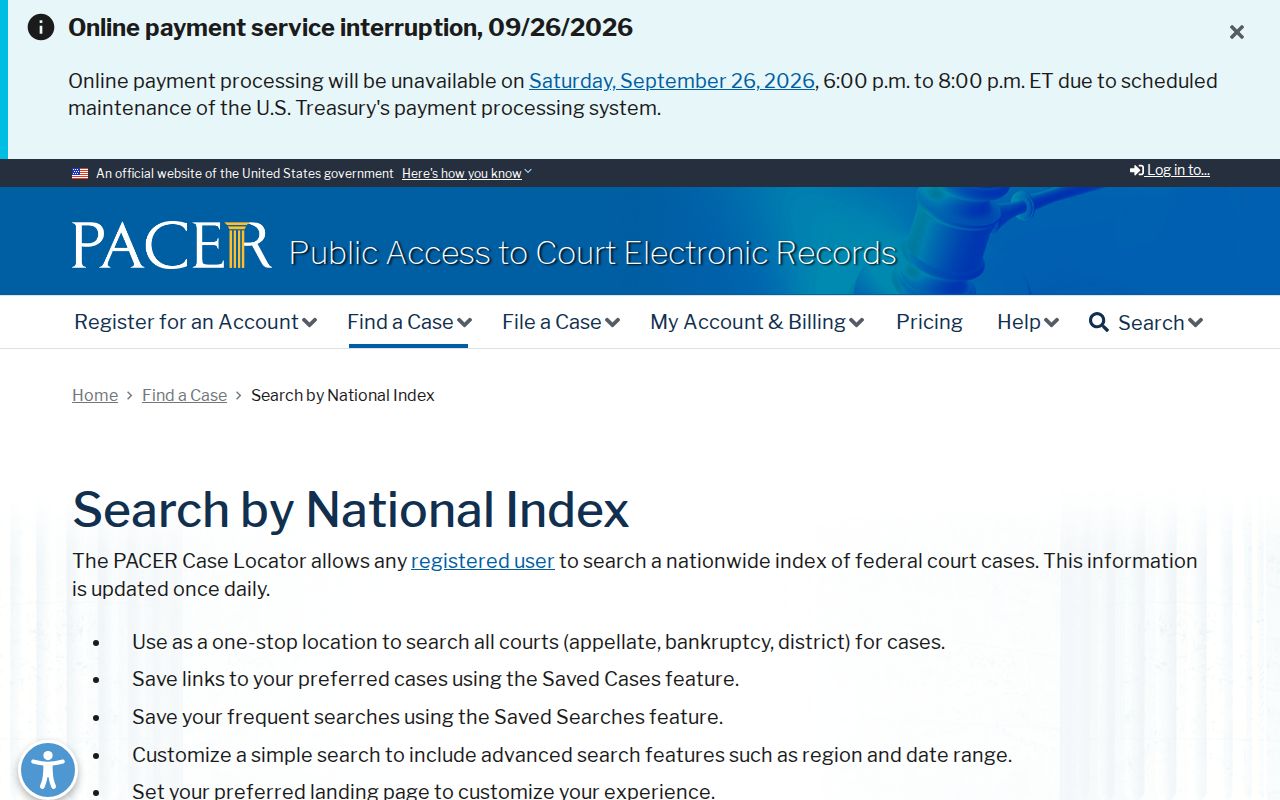Click the "Online payment service interruption" alert title
Viewport: 1280px width, 800px height.
click(x=350, y=27)
